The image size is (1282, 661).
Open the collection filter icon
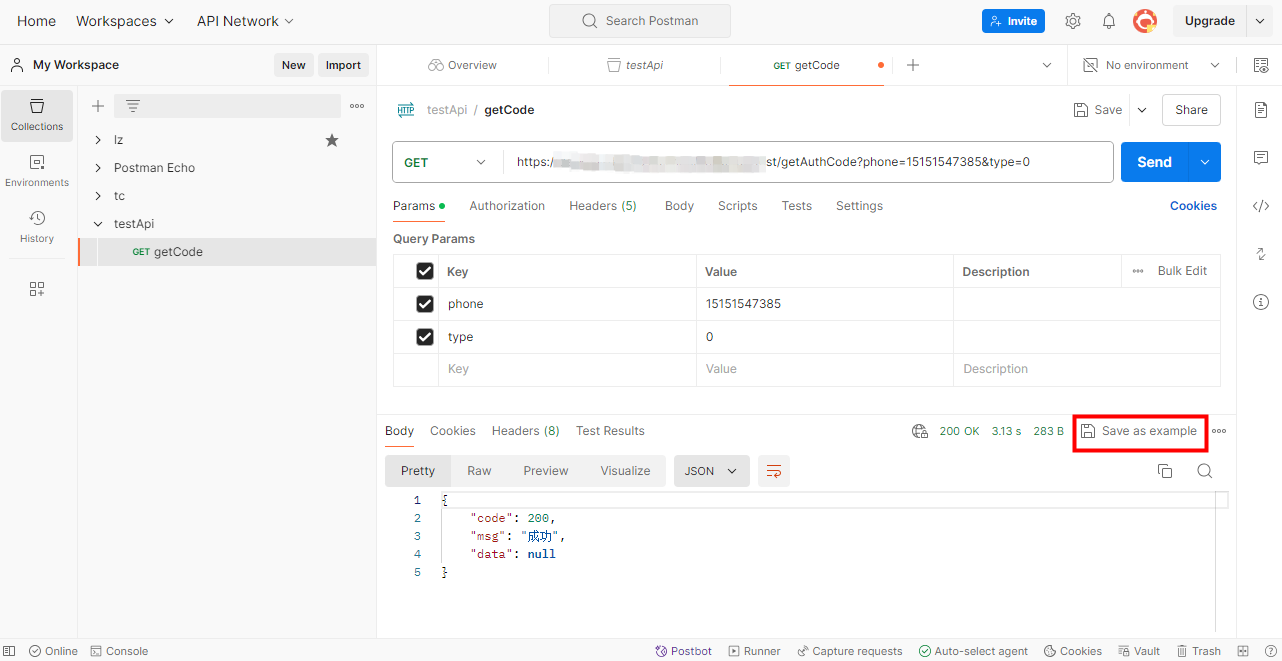[133, 106]
